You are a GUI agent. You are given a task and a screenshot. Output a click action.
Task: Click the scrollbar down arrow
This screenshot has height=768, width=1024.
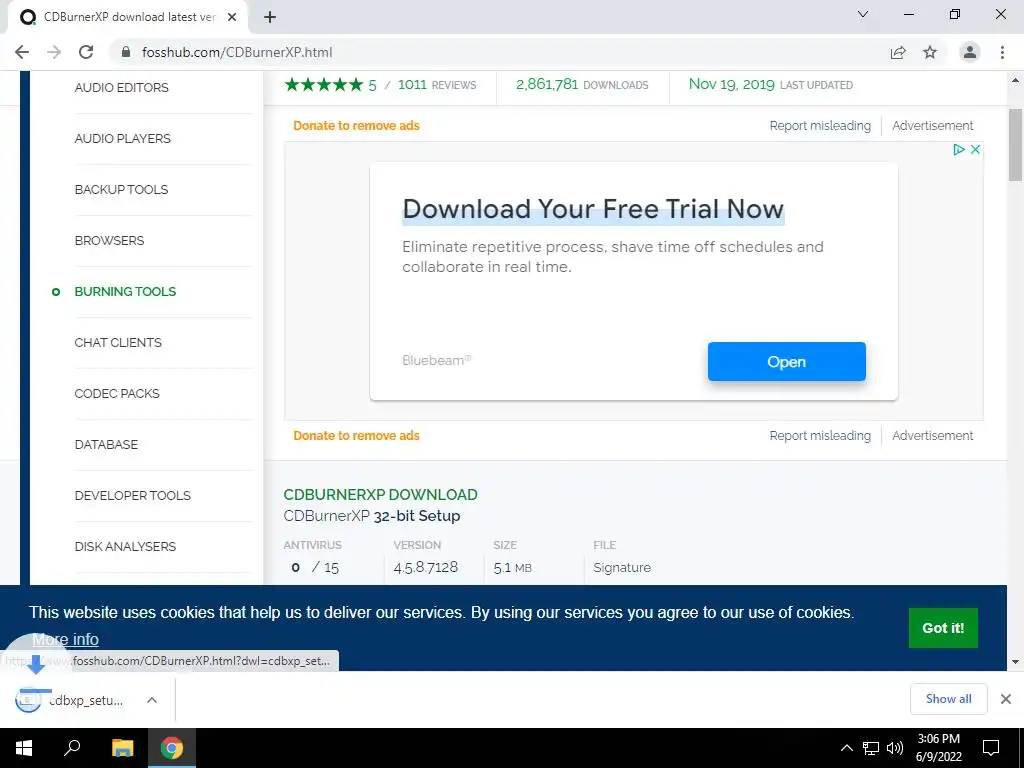[1015, 662]
